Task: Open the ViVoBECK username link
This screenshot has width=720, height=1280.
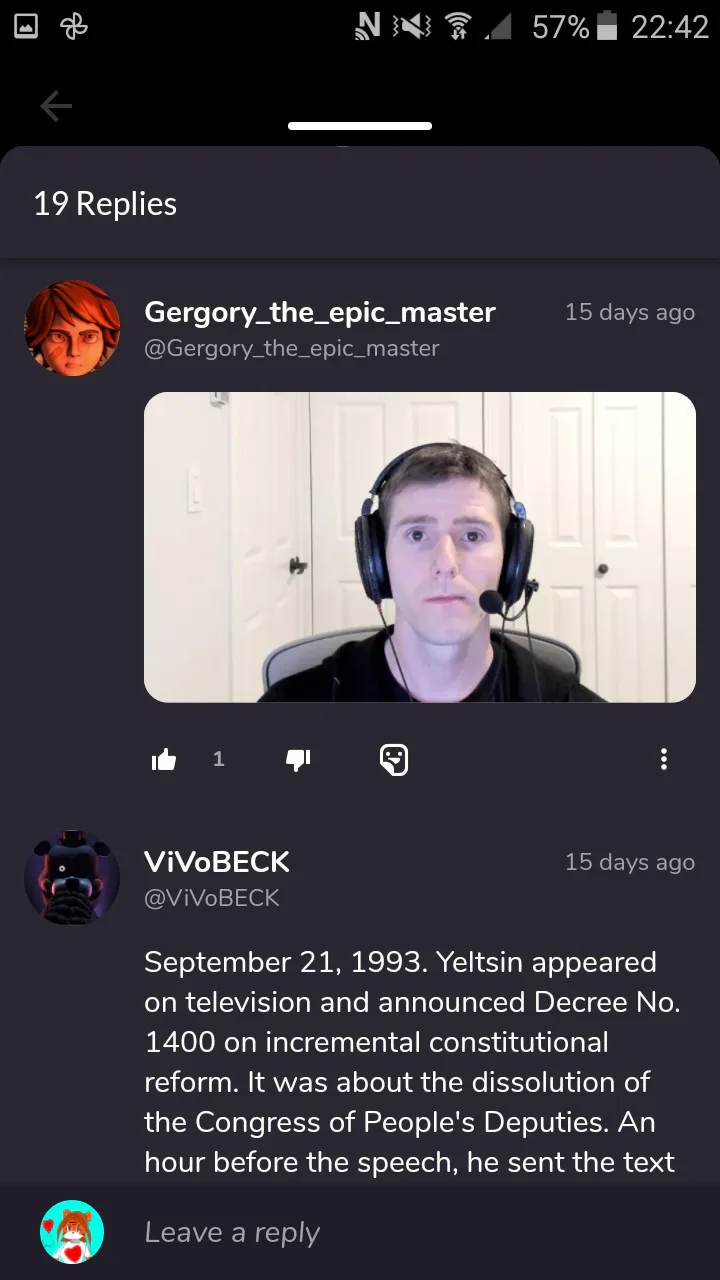Action: [217, 862]
